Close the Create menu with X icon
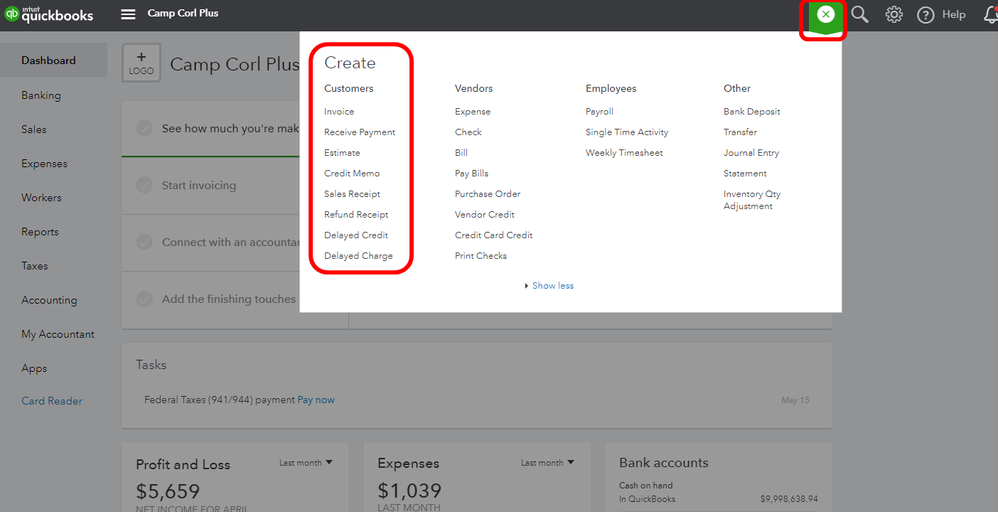The image size is (998, 512). pyautogui.click(x=825, y=14)
